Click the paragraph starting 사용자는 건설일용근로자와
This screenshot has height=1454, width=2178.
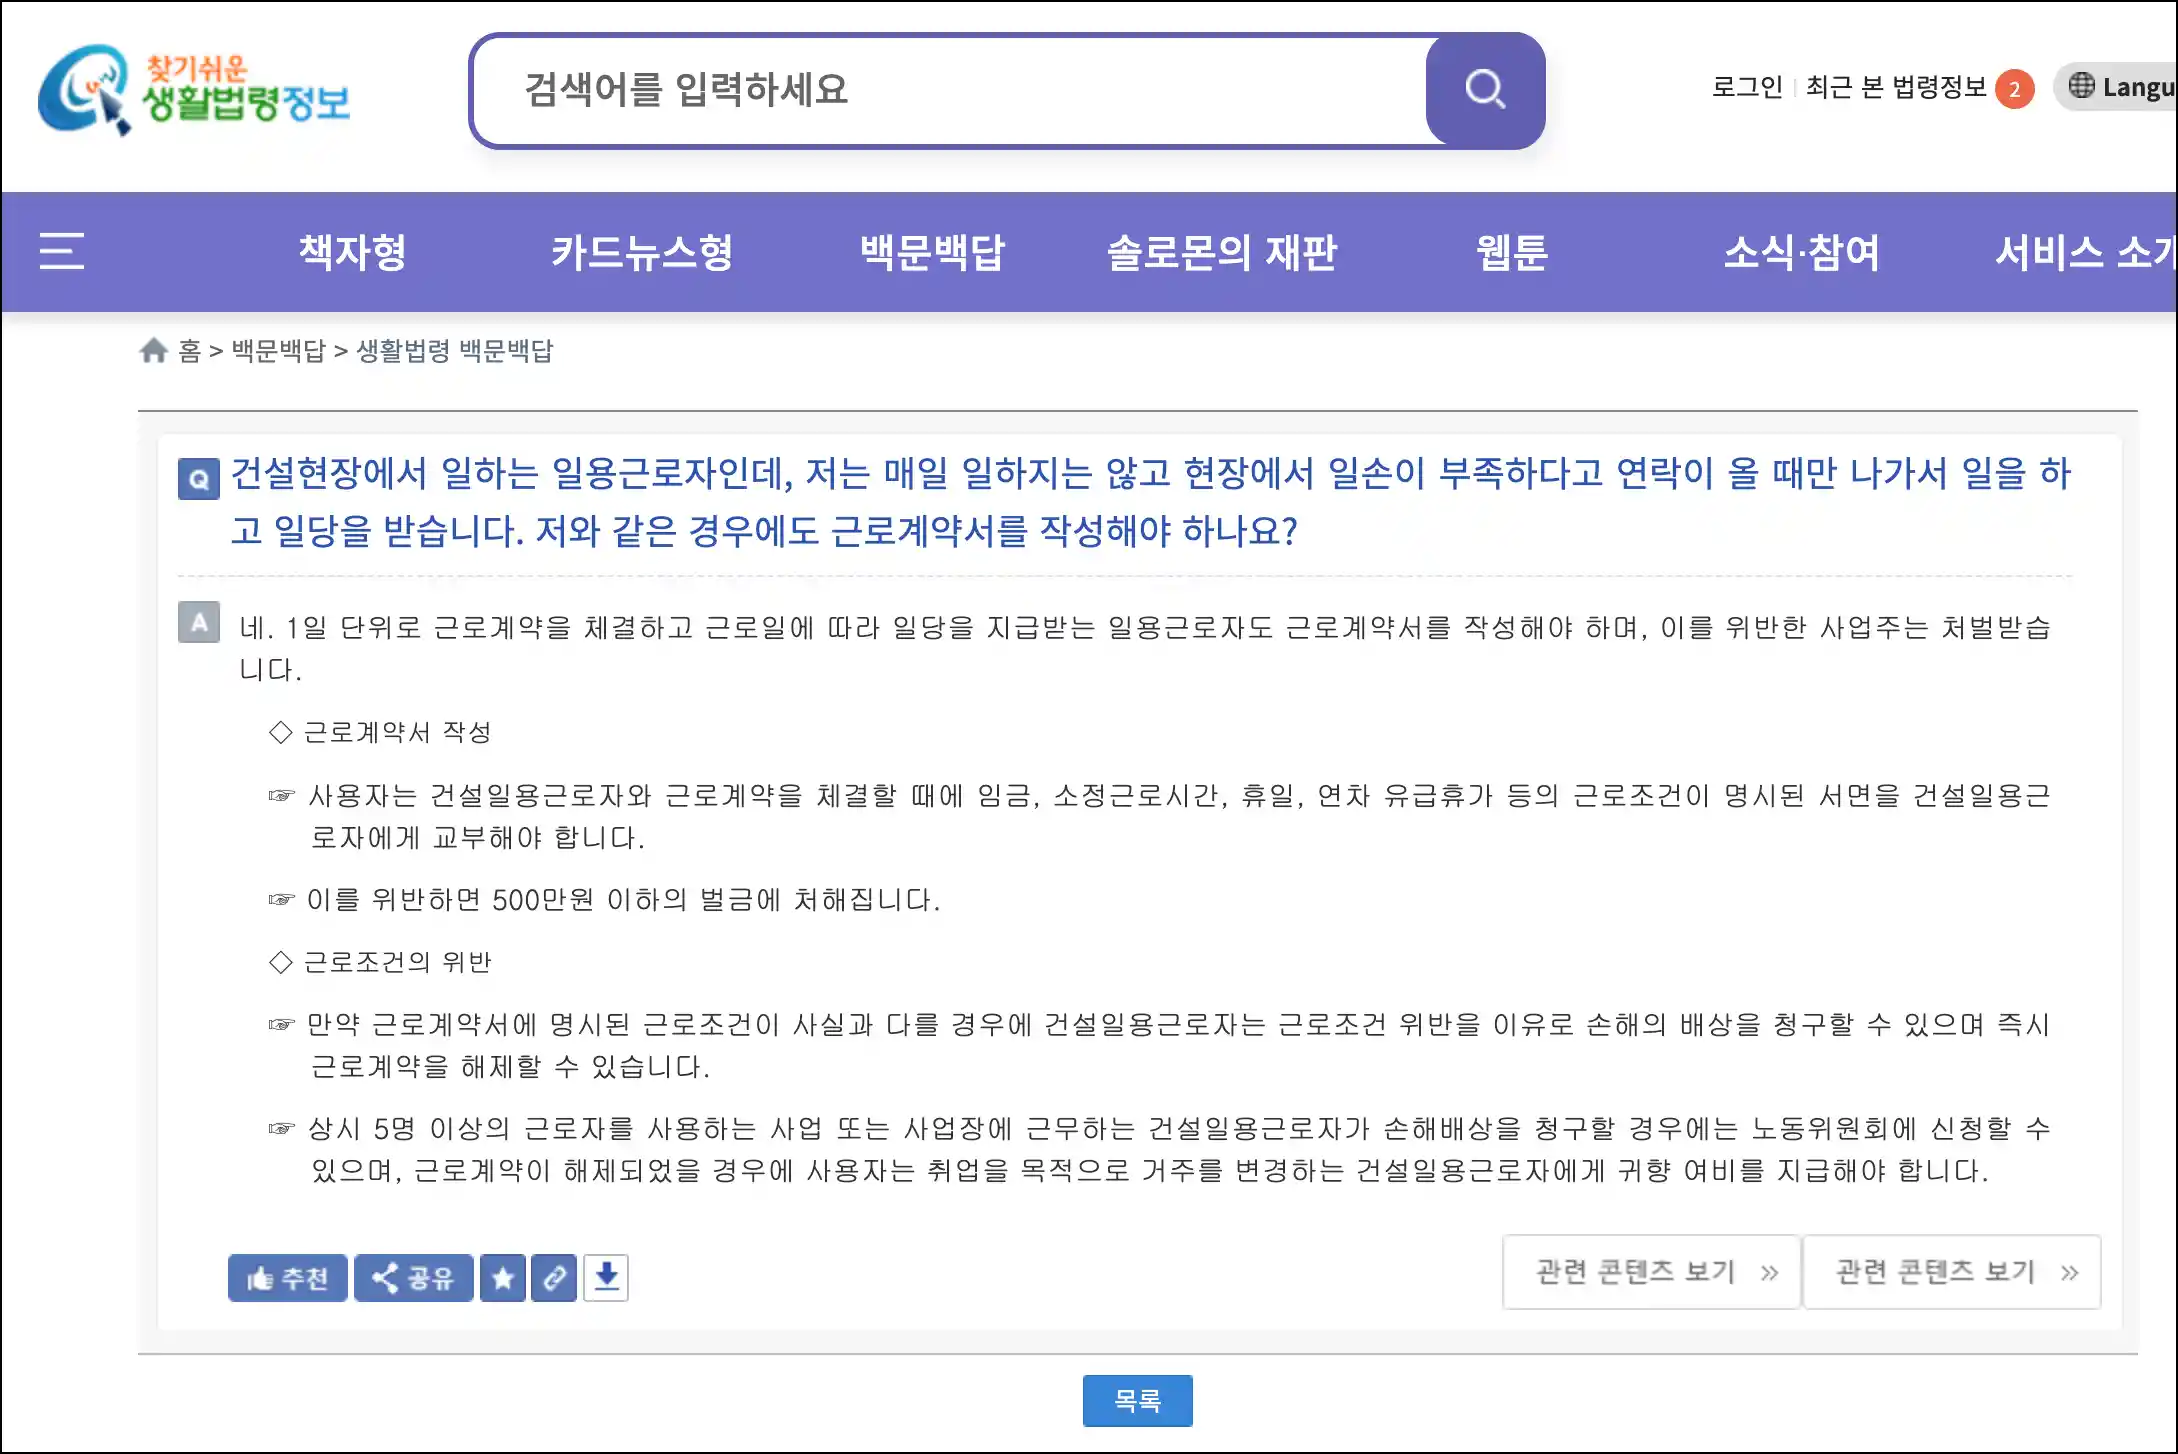click(1180, 816)
